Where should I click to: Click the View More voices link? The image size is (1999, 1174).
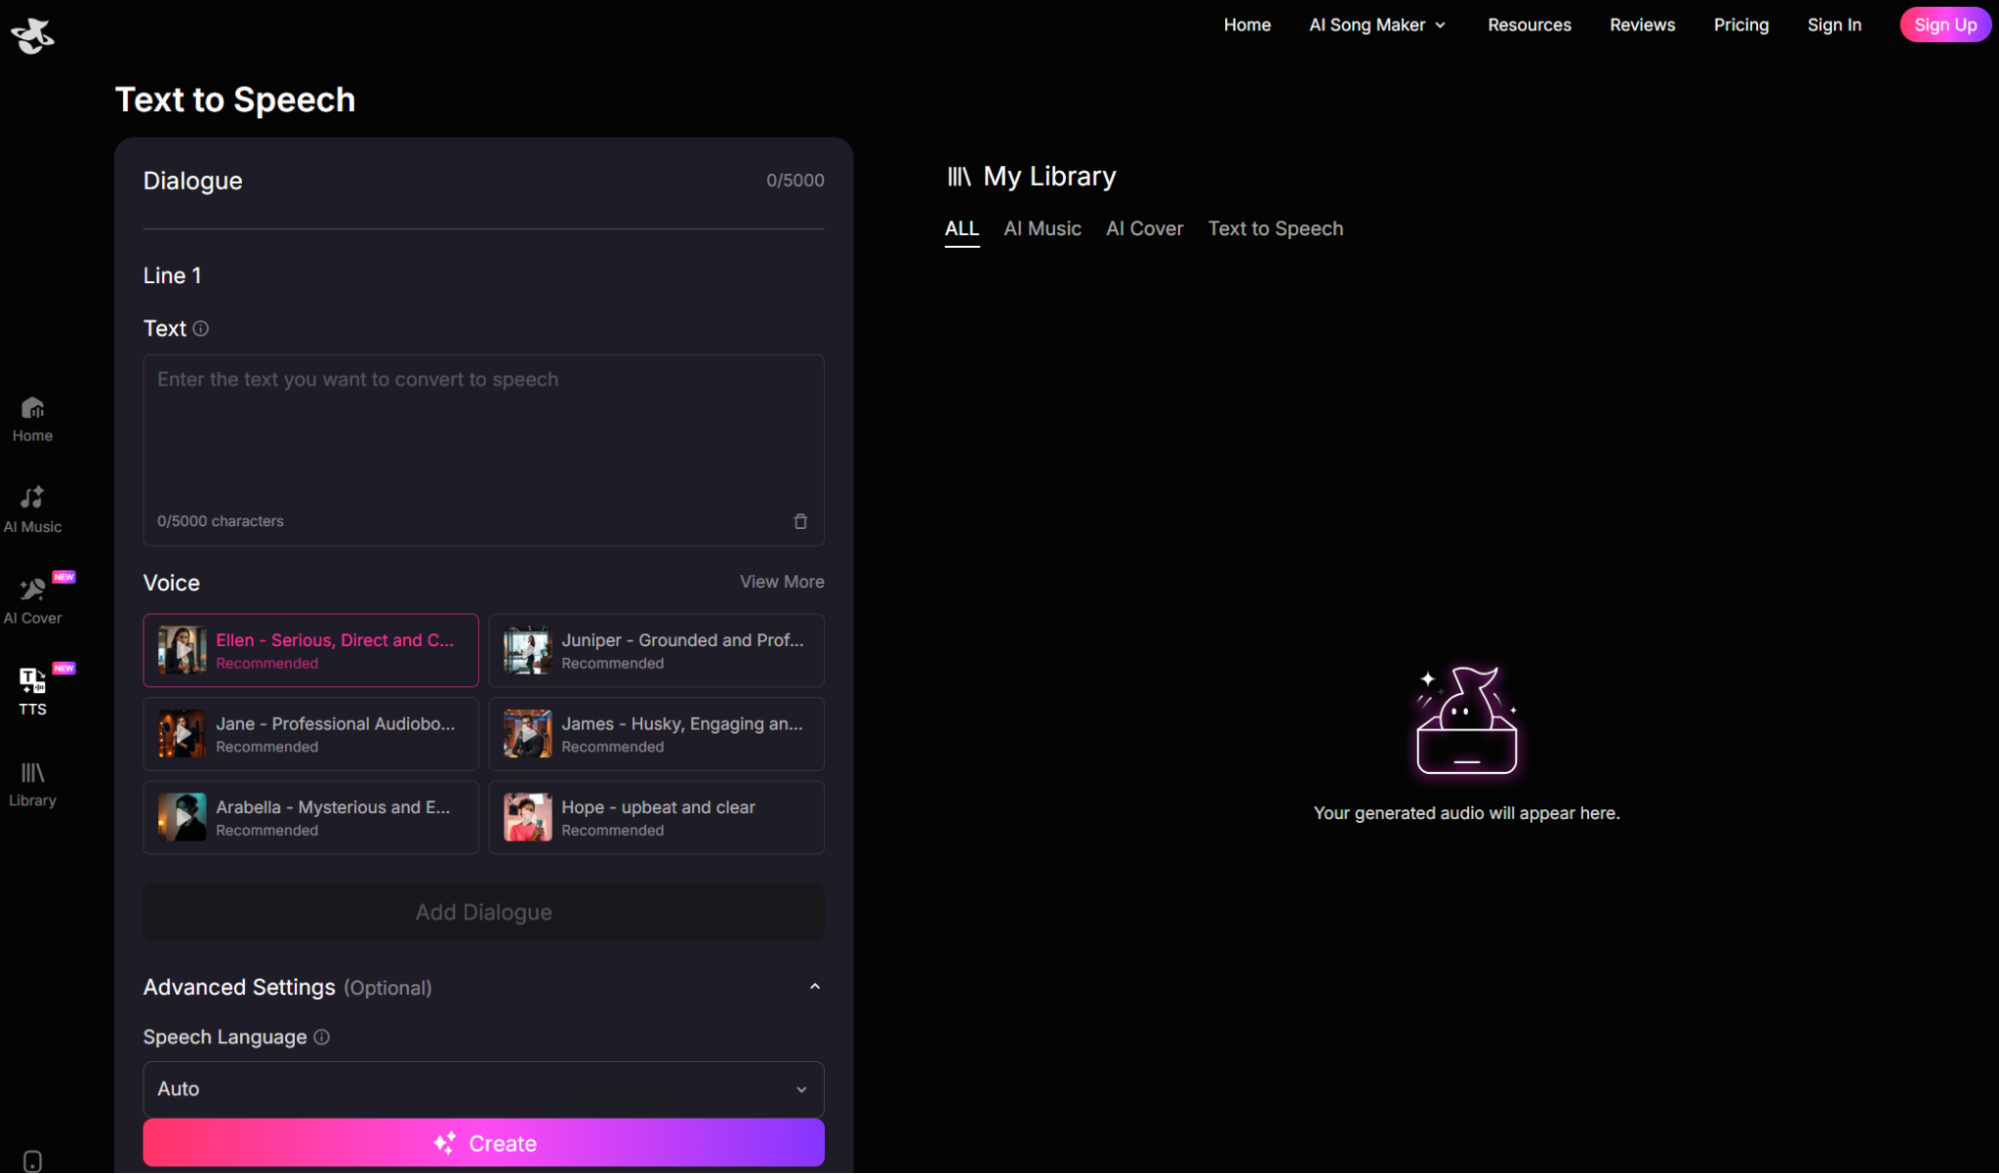tap(781, 582)
